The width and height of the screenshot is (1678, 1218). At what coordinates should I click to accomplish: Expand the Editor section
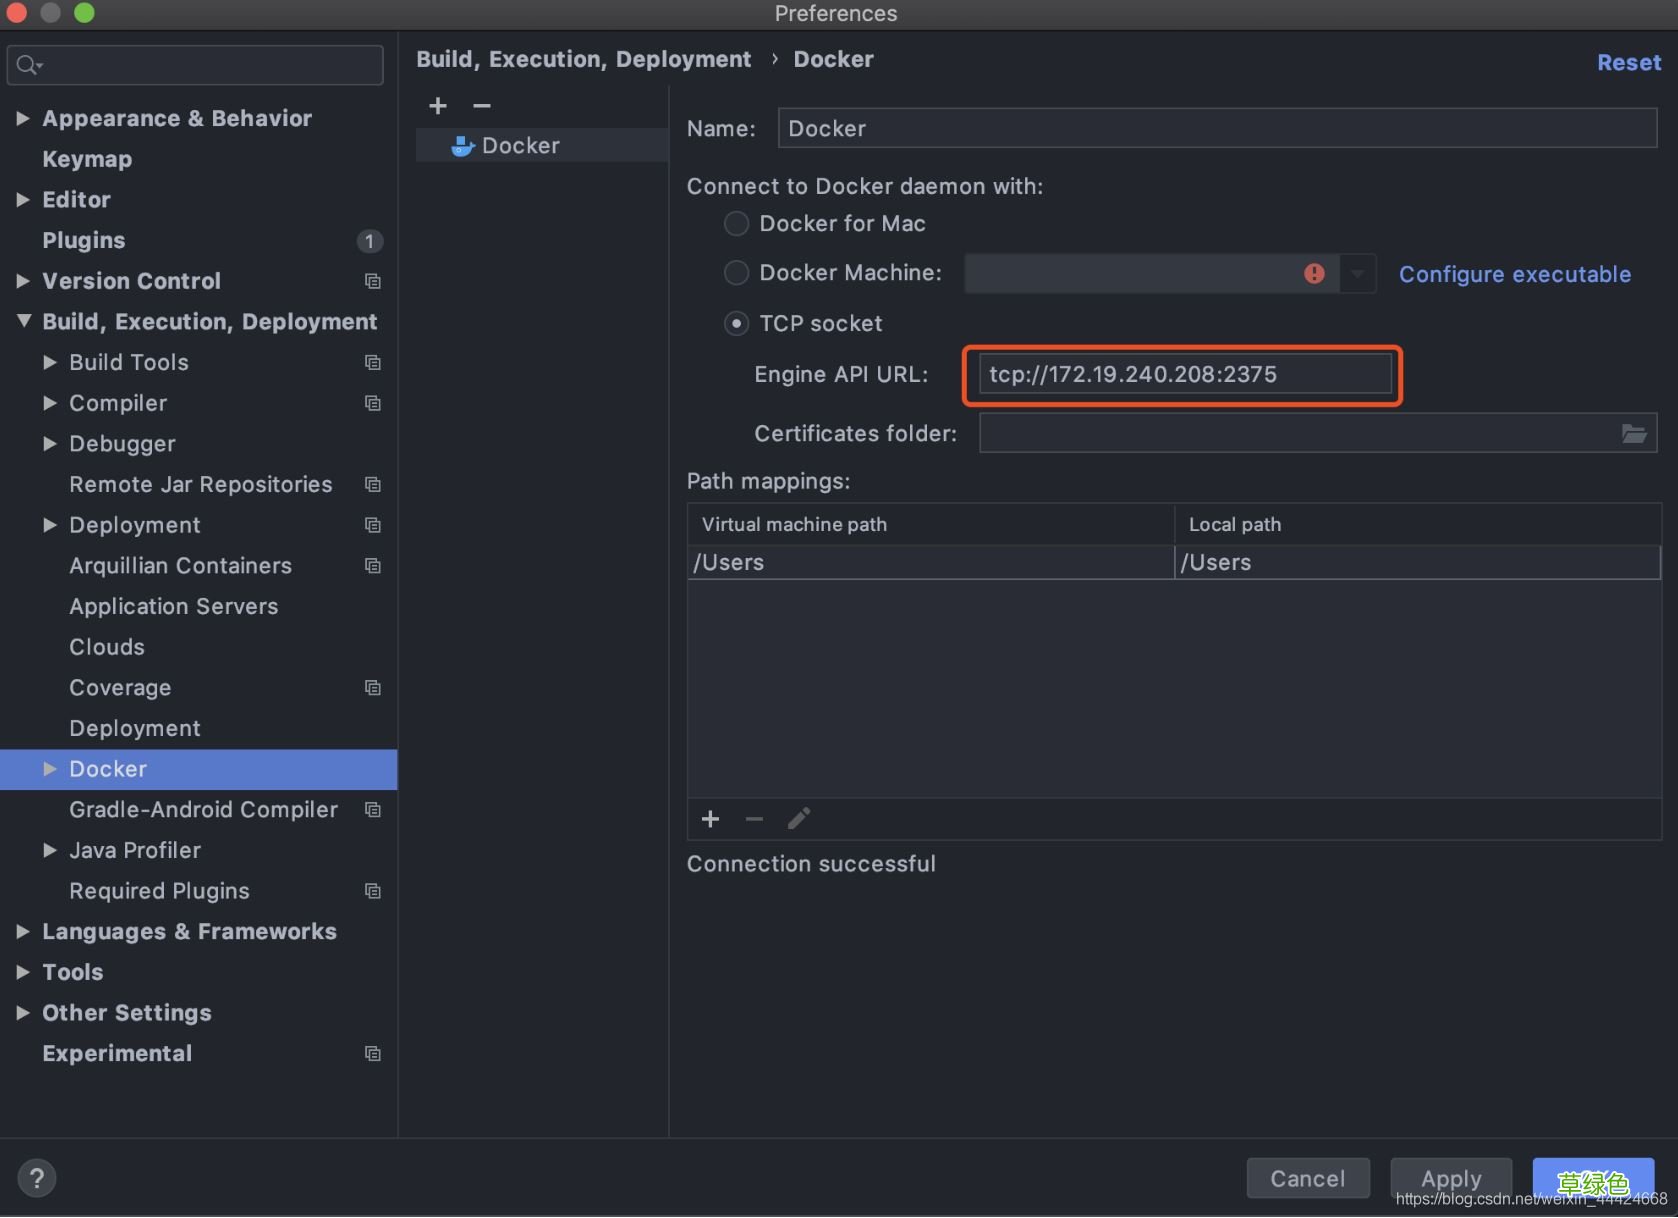pos(23,200)
